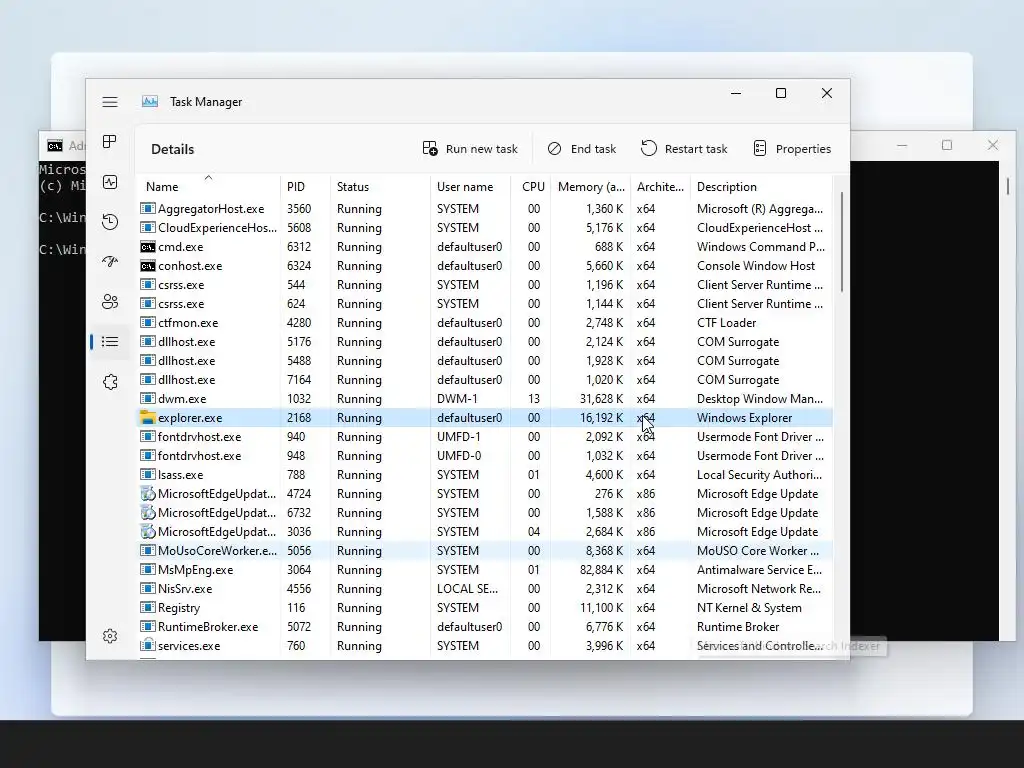
Task: Select dllhost.exe with PID 5488
Action: (x=485, y=360)
